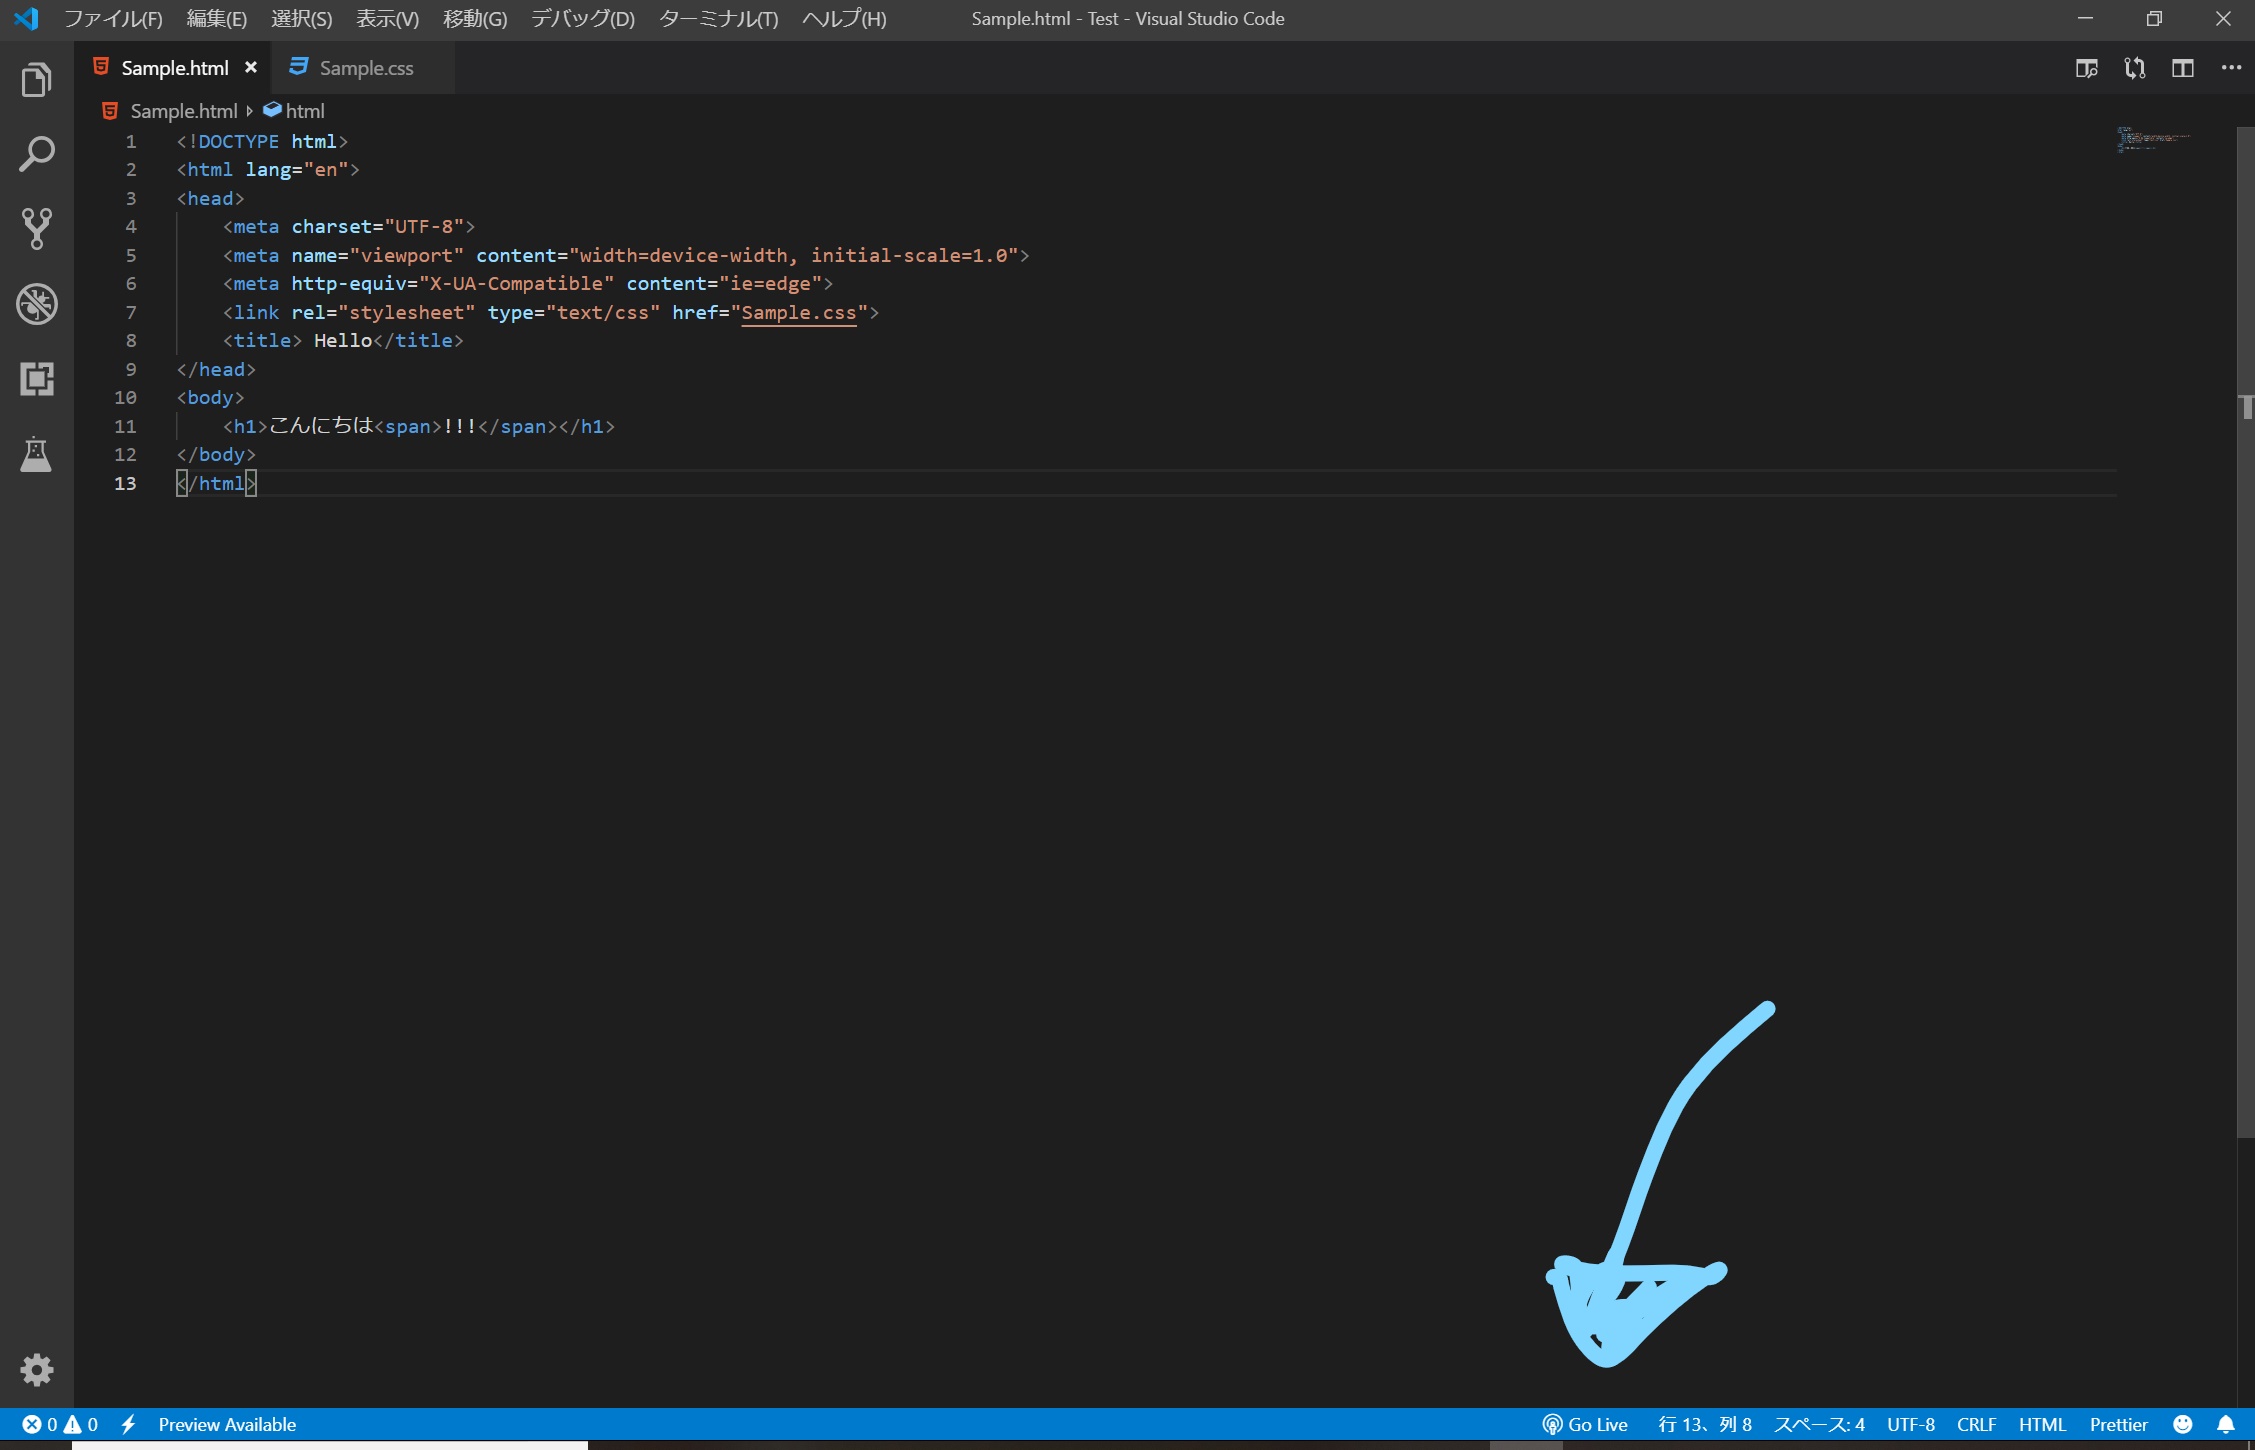Open the Extensions view icon
Image resolution: width=2255 pixels, height=1450 pixels.
pyautogui.click(x=36, y=379)
